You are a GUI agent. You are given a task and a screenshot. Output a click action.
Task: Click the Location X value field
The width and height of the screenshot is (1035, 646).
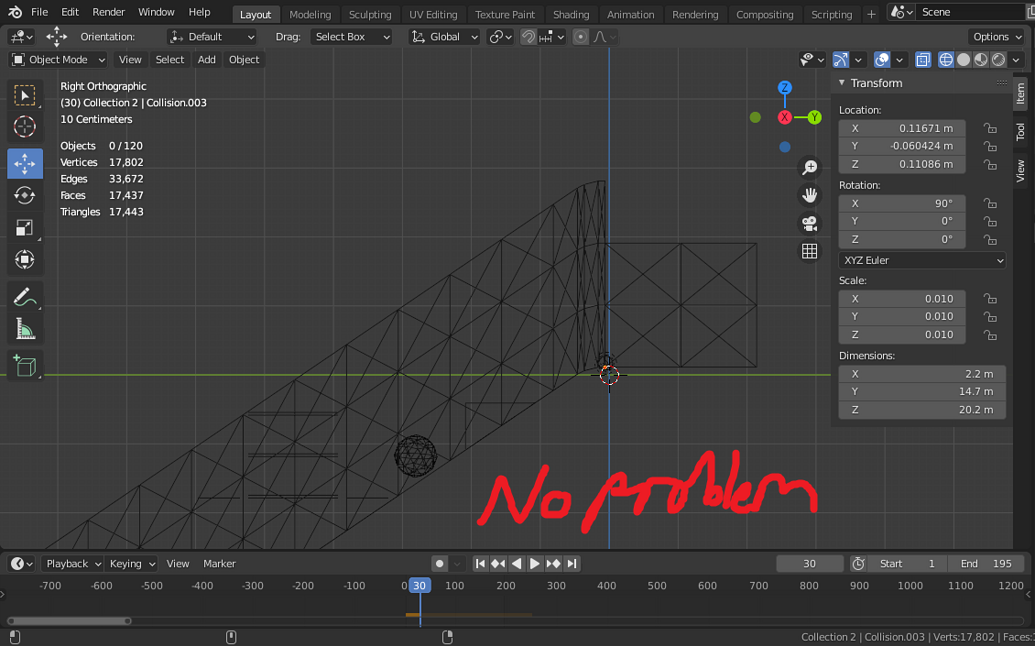click(902, 128)
